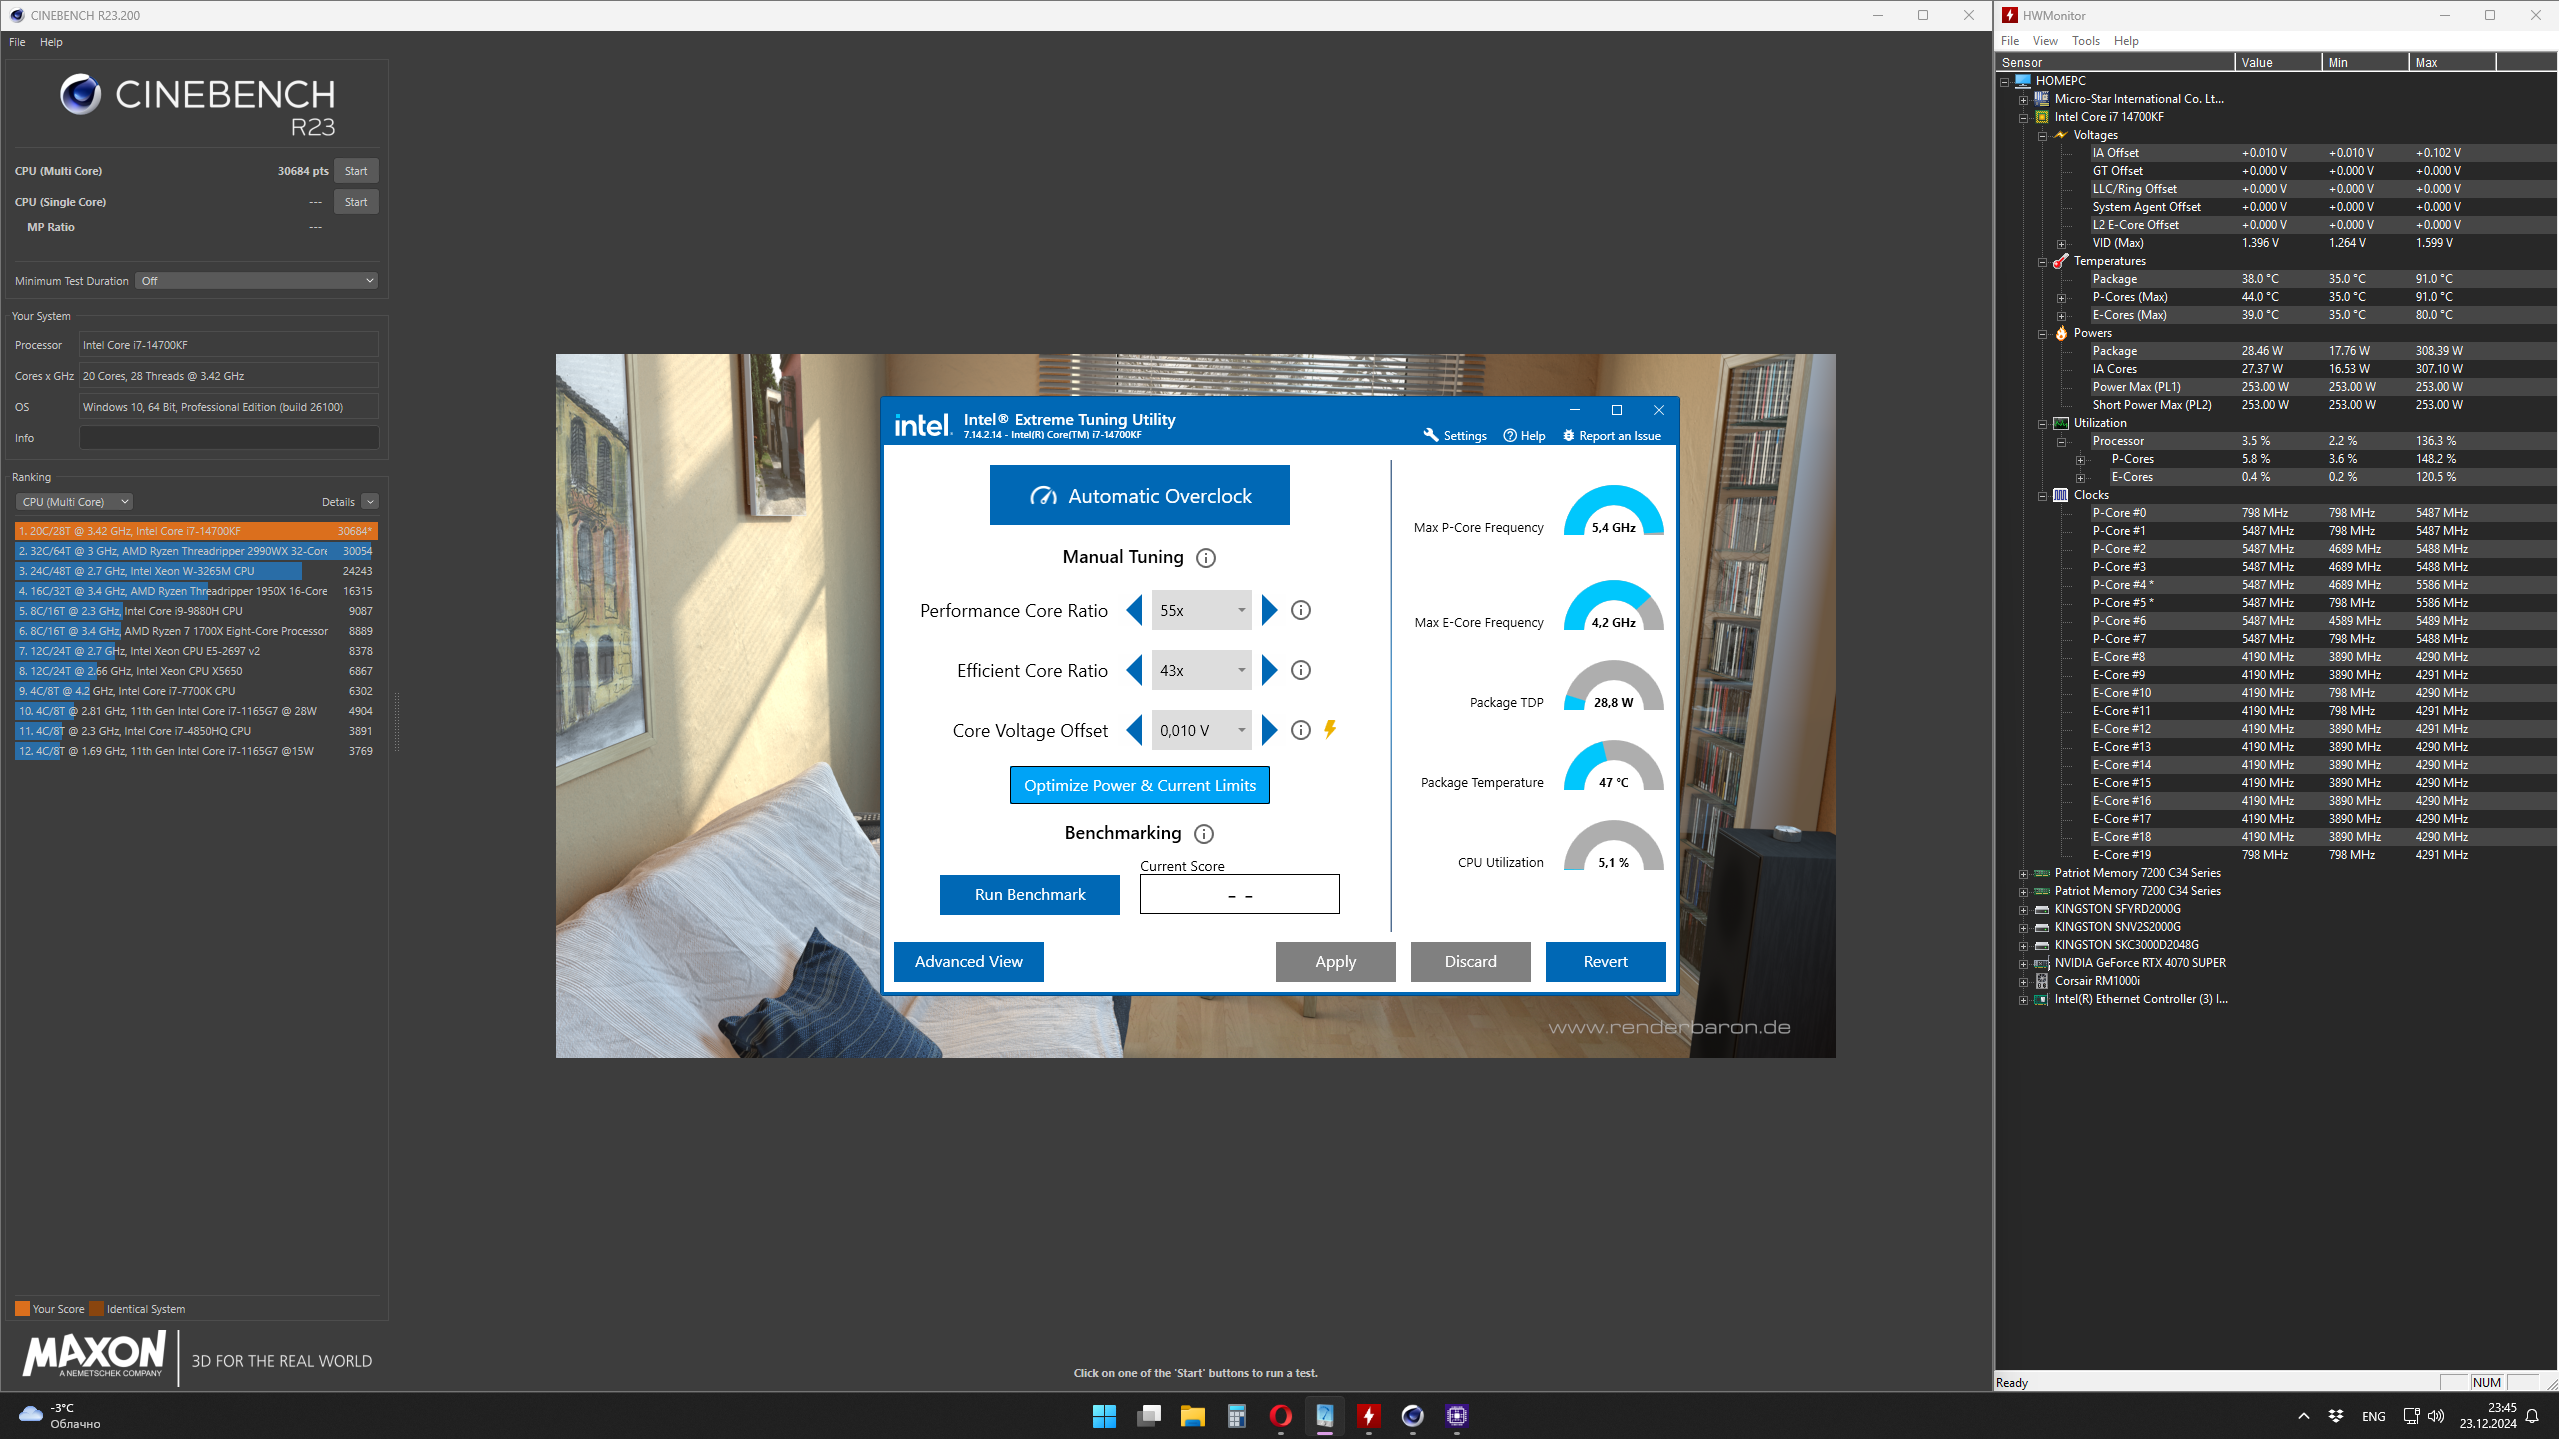Open Settings in Intel Extreme Tuning Utility
The height and width of the screenshot is (1439, 2559).
[1454, 435]
